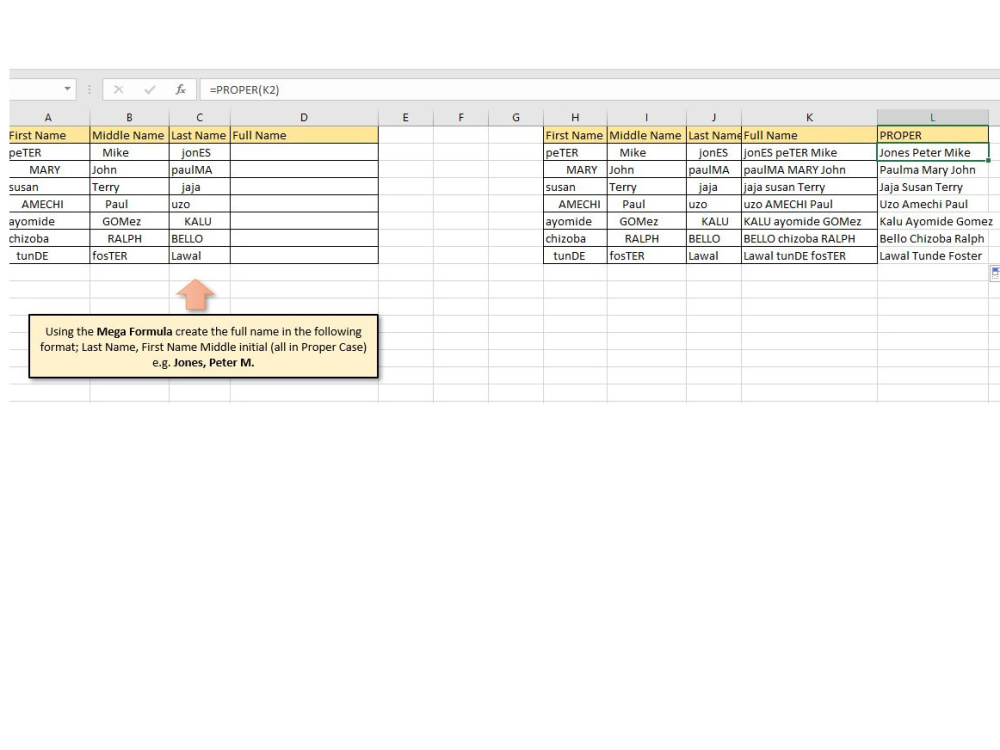
Task: Click the First Name header in column A
Action: coord(49,135)
